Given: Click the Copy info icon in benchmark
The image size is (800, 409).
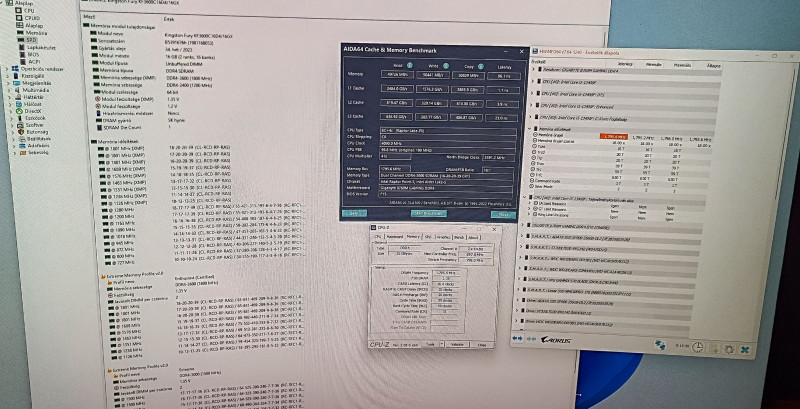Looking at the screenshot, I should pos(481,66).
